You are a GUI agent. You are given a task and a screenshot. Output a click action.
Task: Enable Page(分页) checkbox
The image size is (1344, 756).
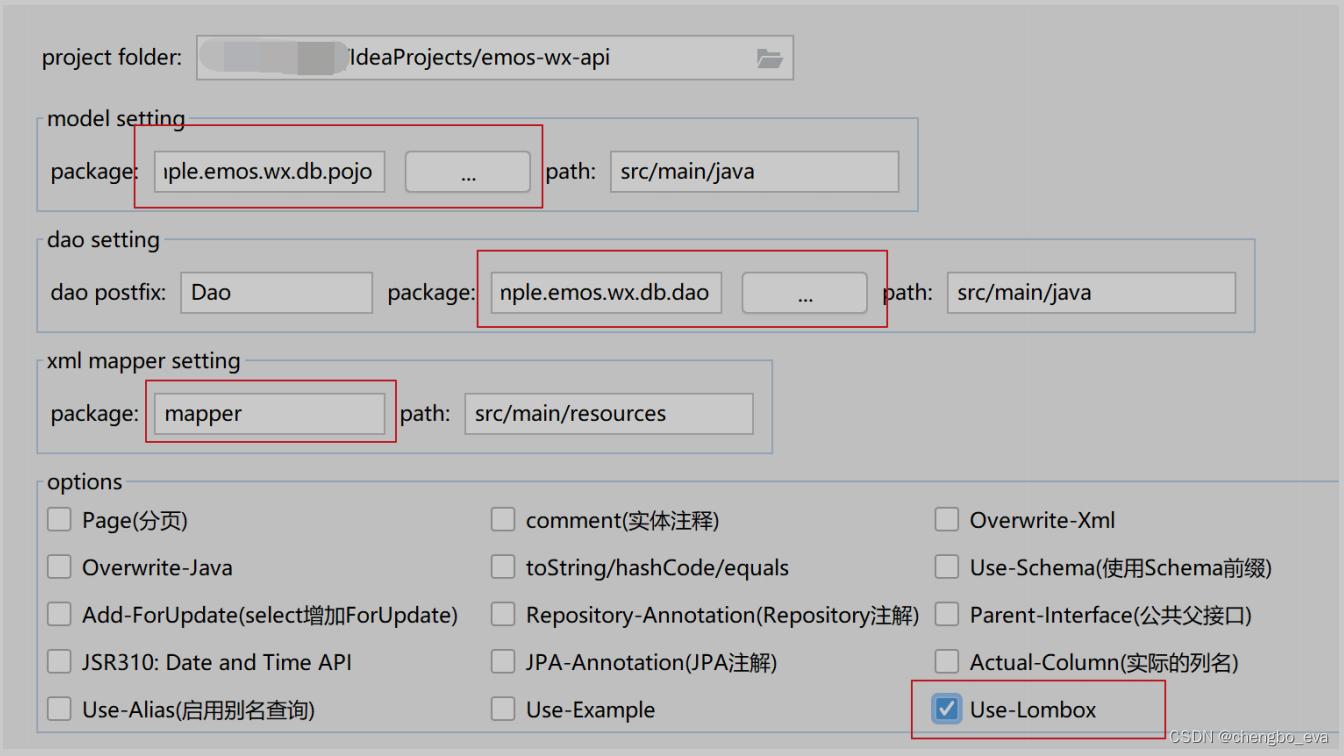[60, 520]
